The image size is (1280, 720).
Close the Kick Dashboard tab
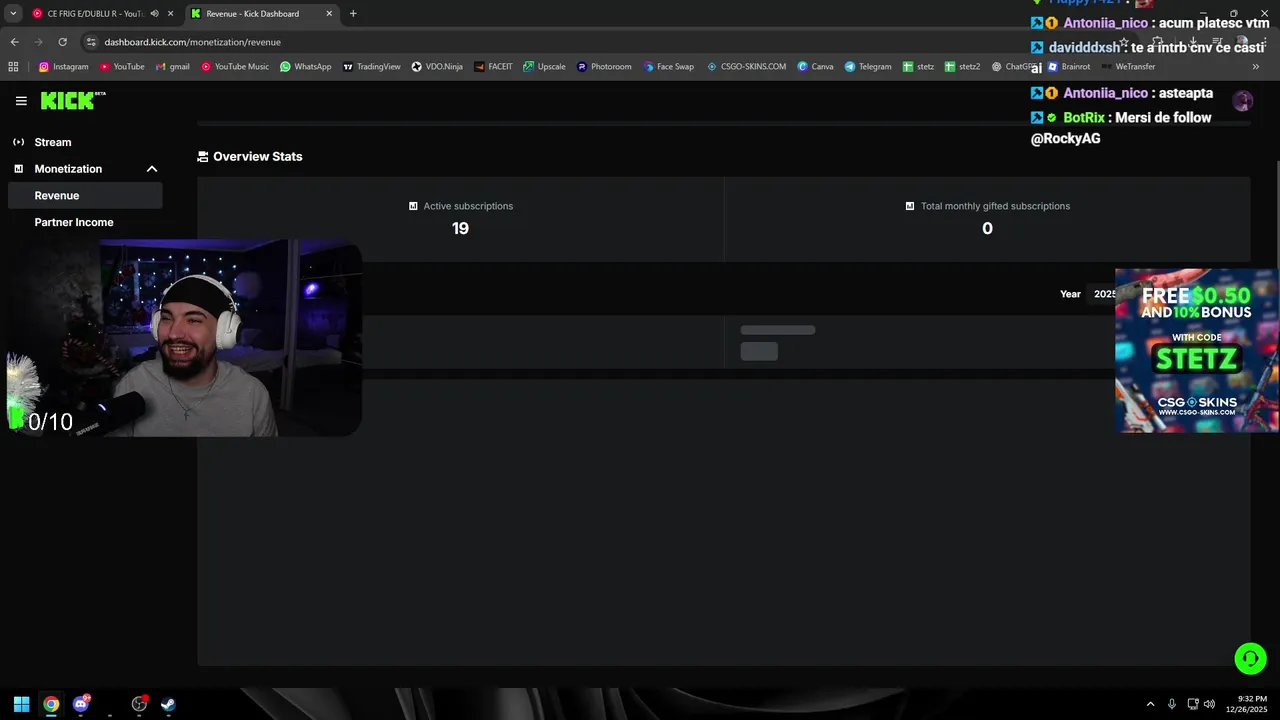point(329,14)
